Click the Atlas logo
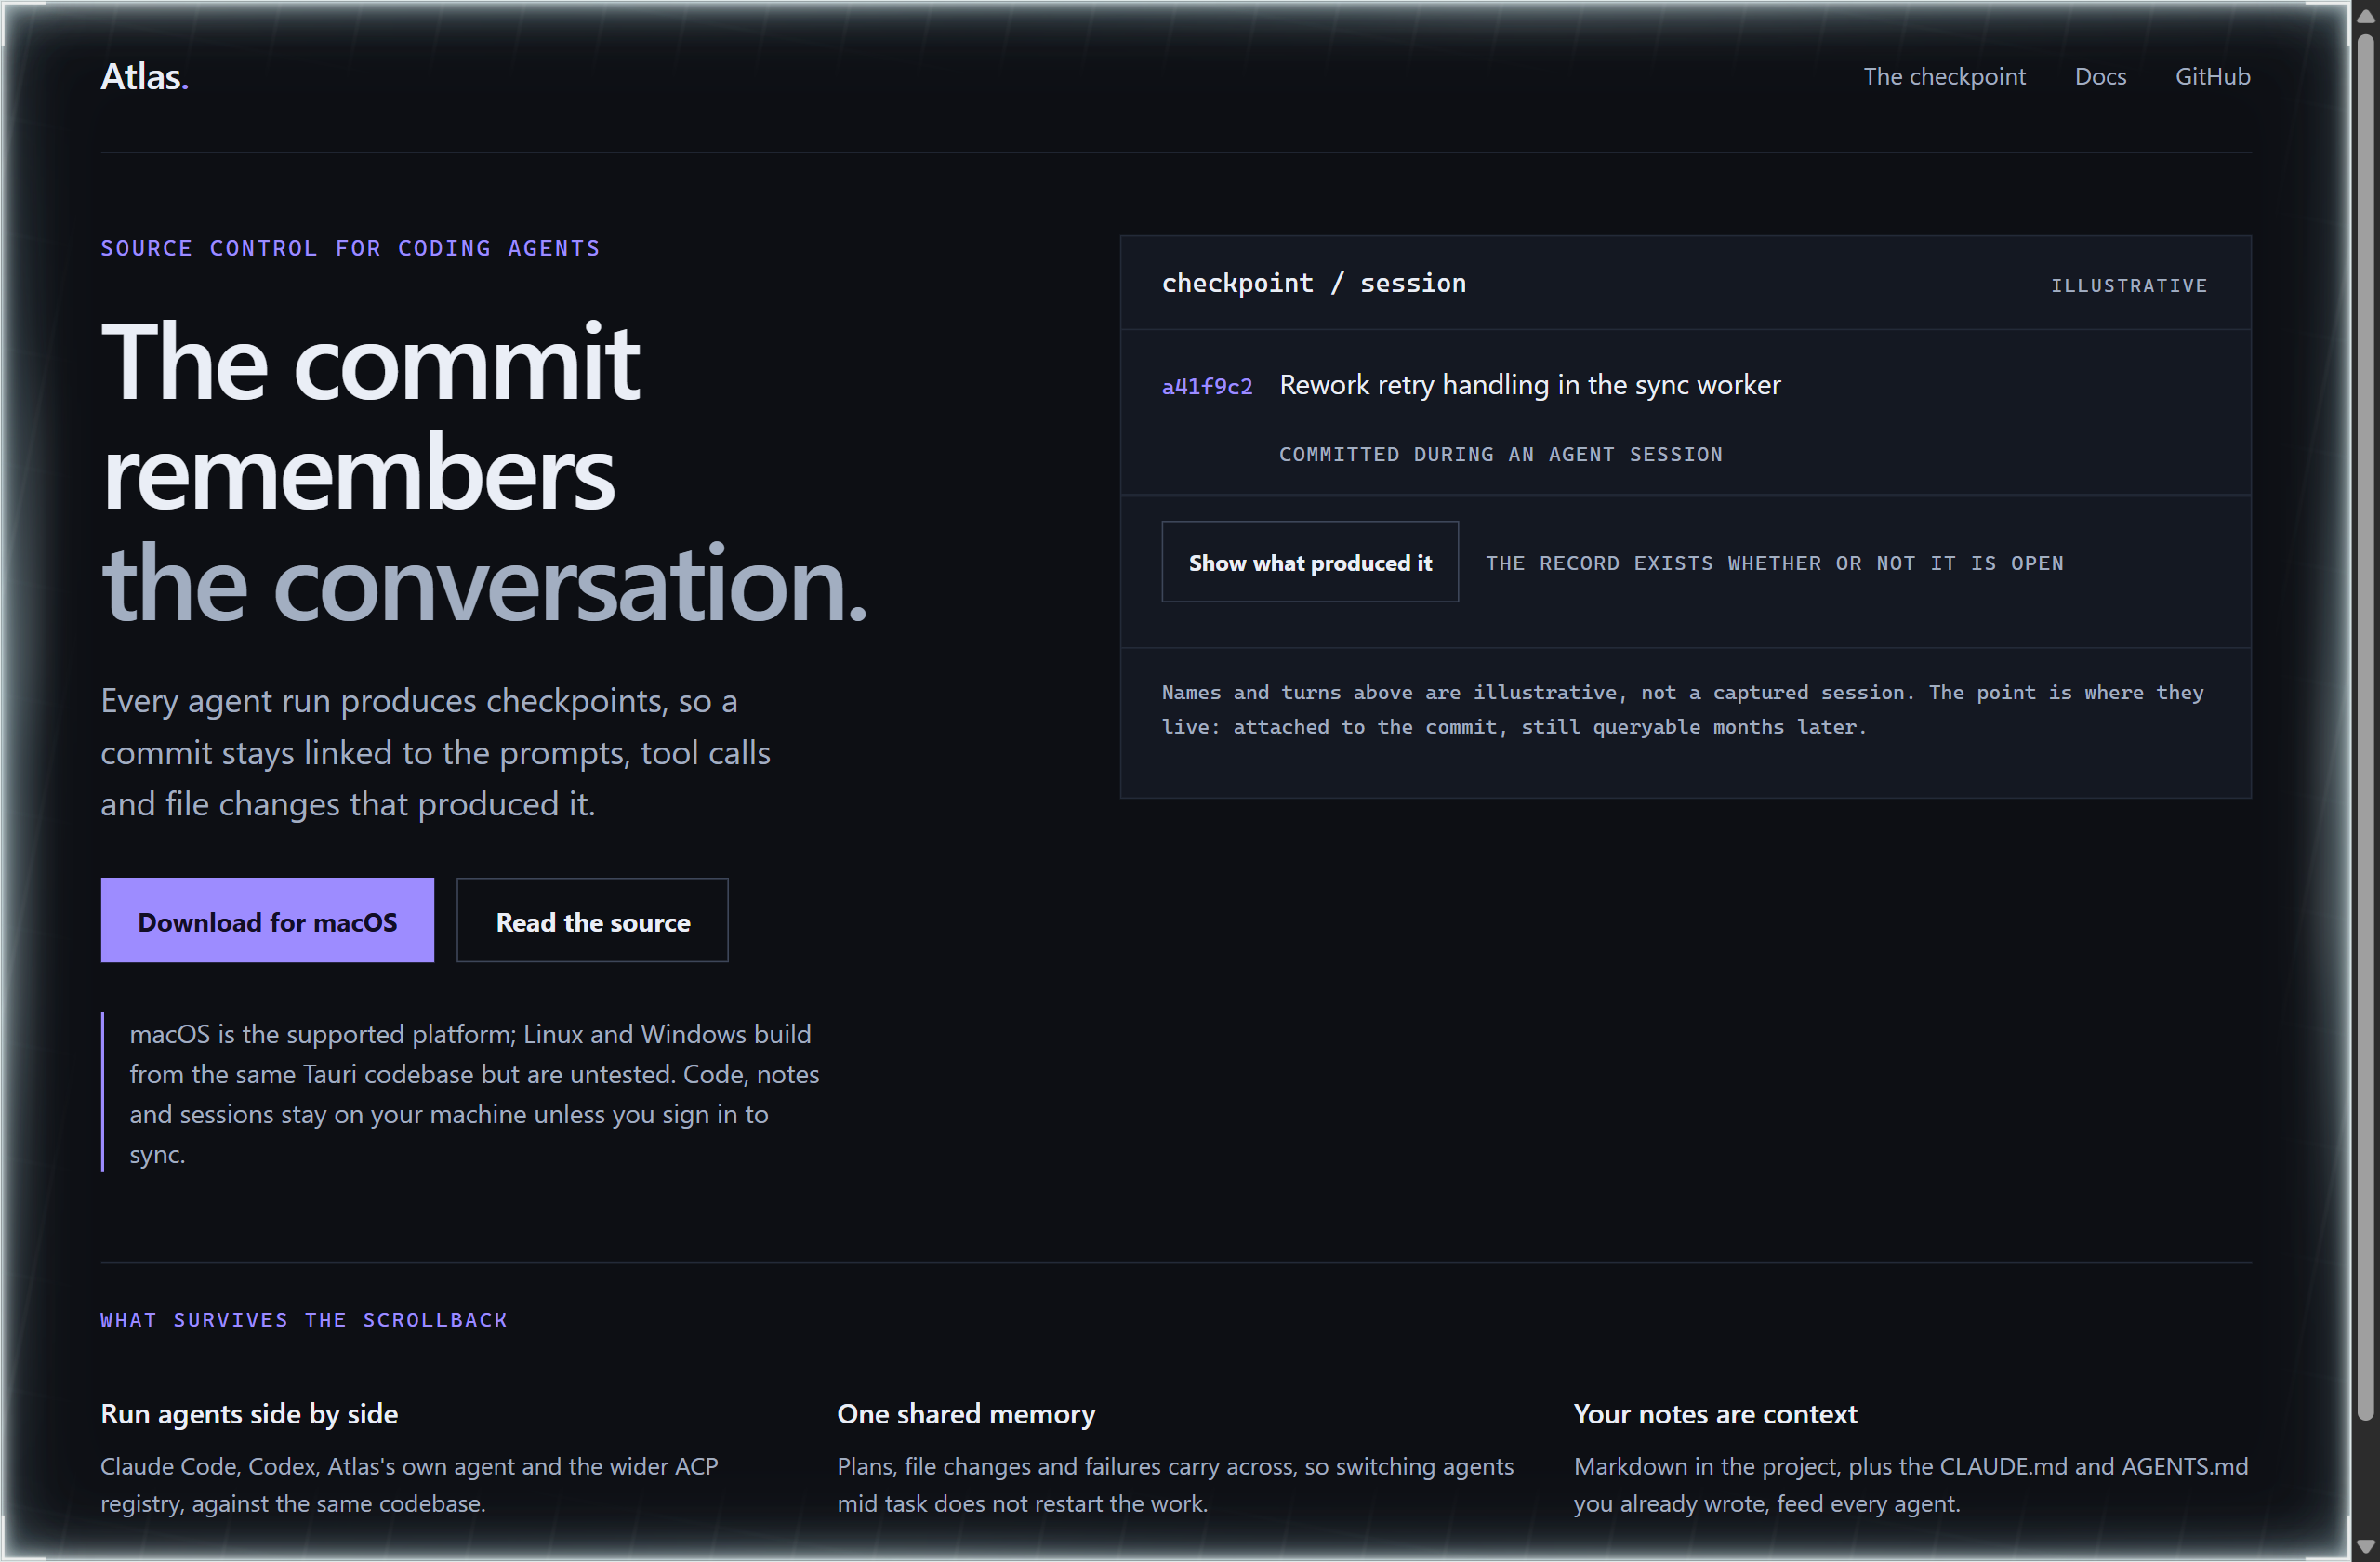Screen dimensions: 2380x1562 (144, 77)
